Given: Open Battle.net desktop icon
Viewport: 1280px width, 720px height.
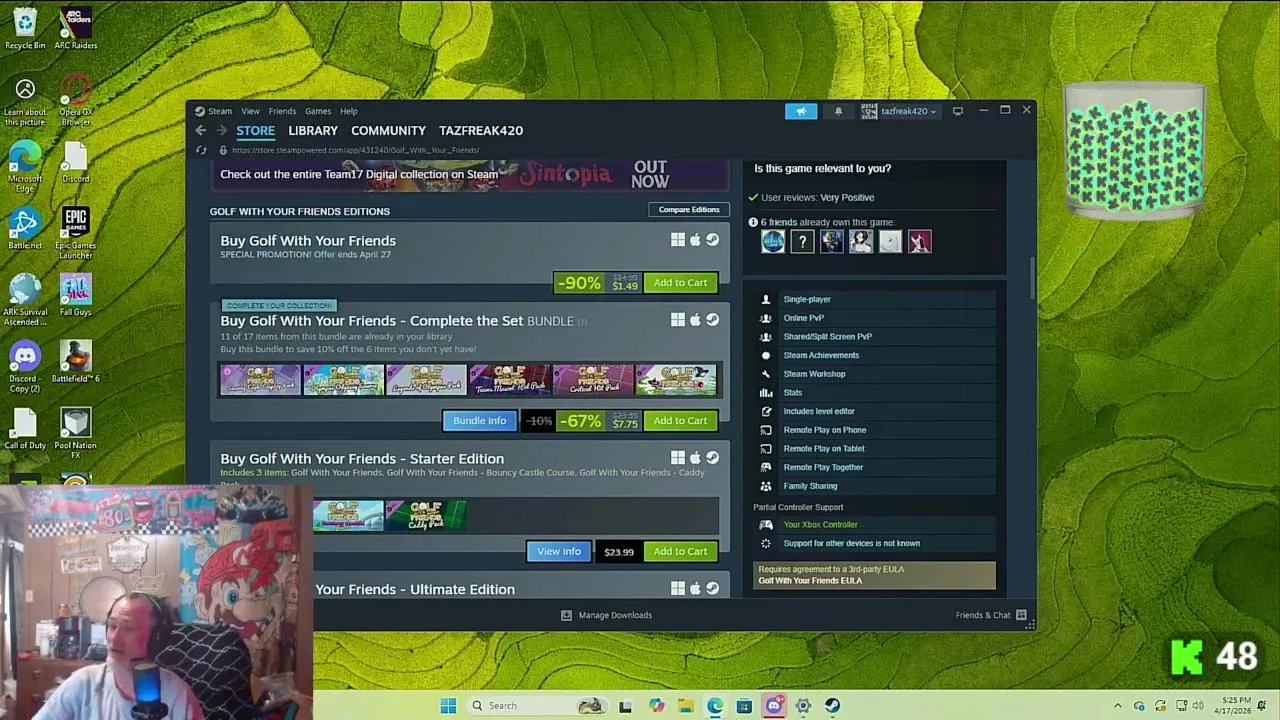Looking at the screenshot, I should tap(25, 228).
